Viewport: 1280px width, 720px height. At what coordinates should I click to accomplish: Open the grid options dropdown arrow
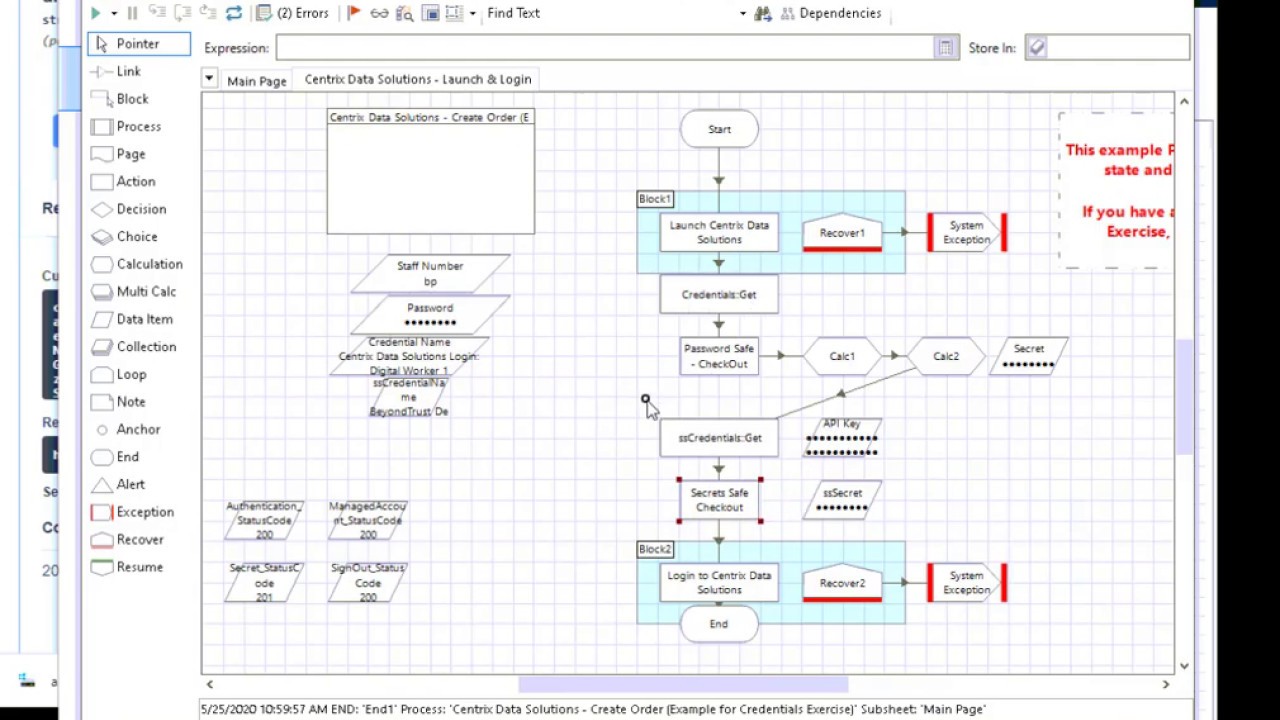pos(472,13)
